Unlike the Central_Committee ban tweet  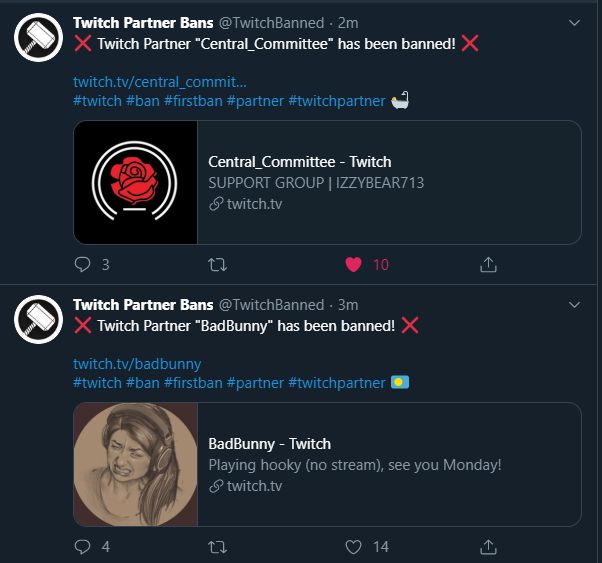coord(353,265)
